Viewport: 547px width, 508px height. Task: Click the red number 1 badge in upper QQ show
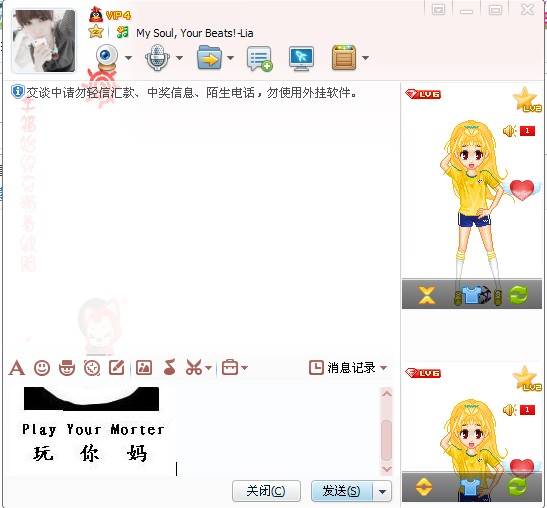527,131
